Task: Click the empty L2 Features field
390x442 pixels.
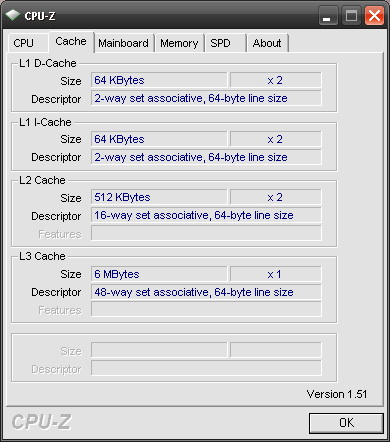Action: tap(206, 233)
